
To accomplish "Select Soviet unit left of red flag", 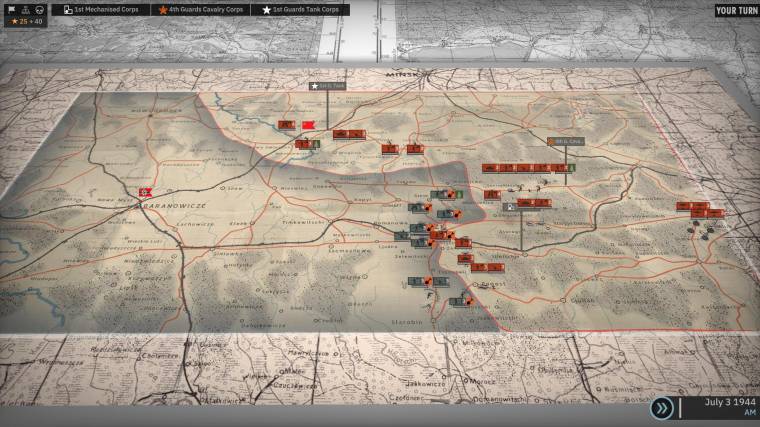I will pyautogui.click(x=286, y=125).
